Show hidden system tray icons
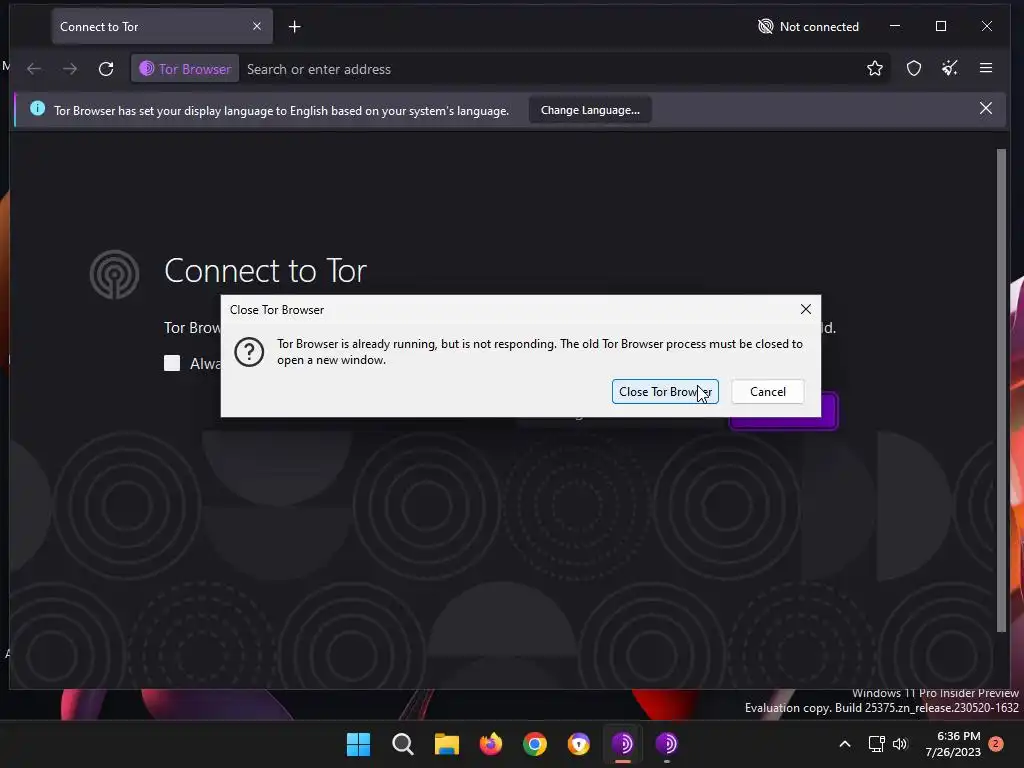 click(844, 744)
